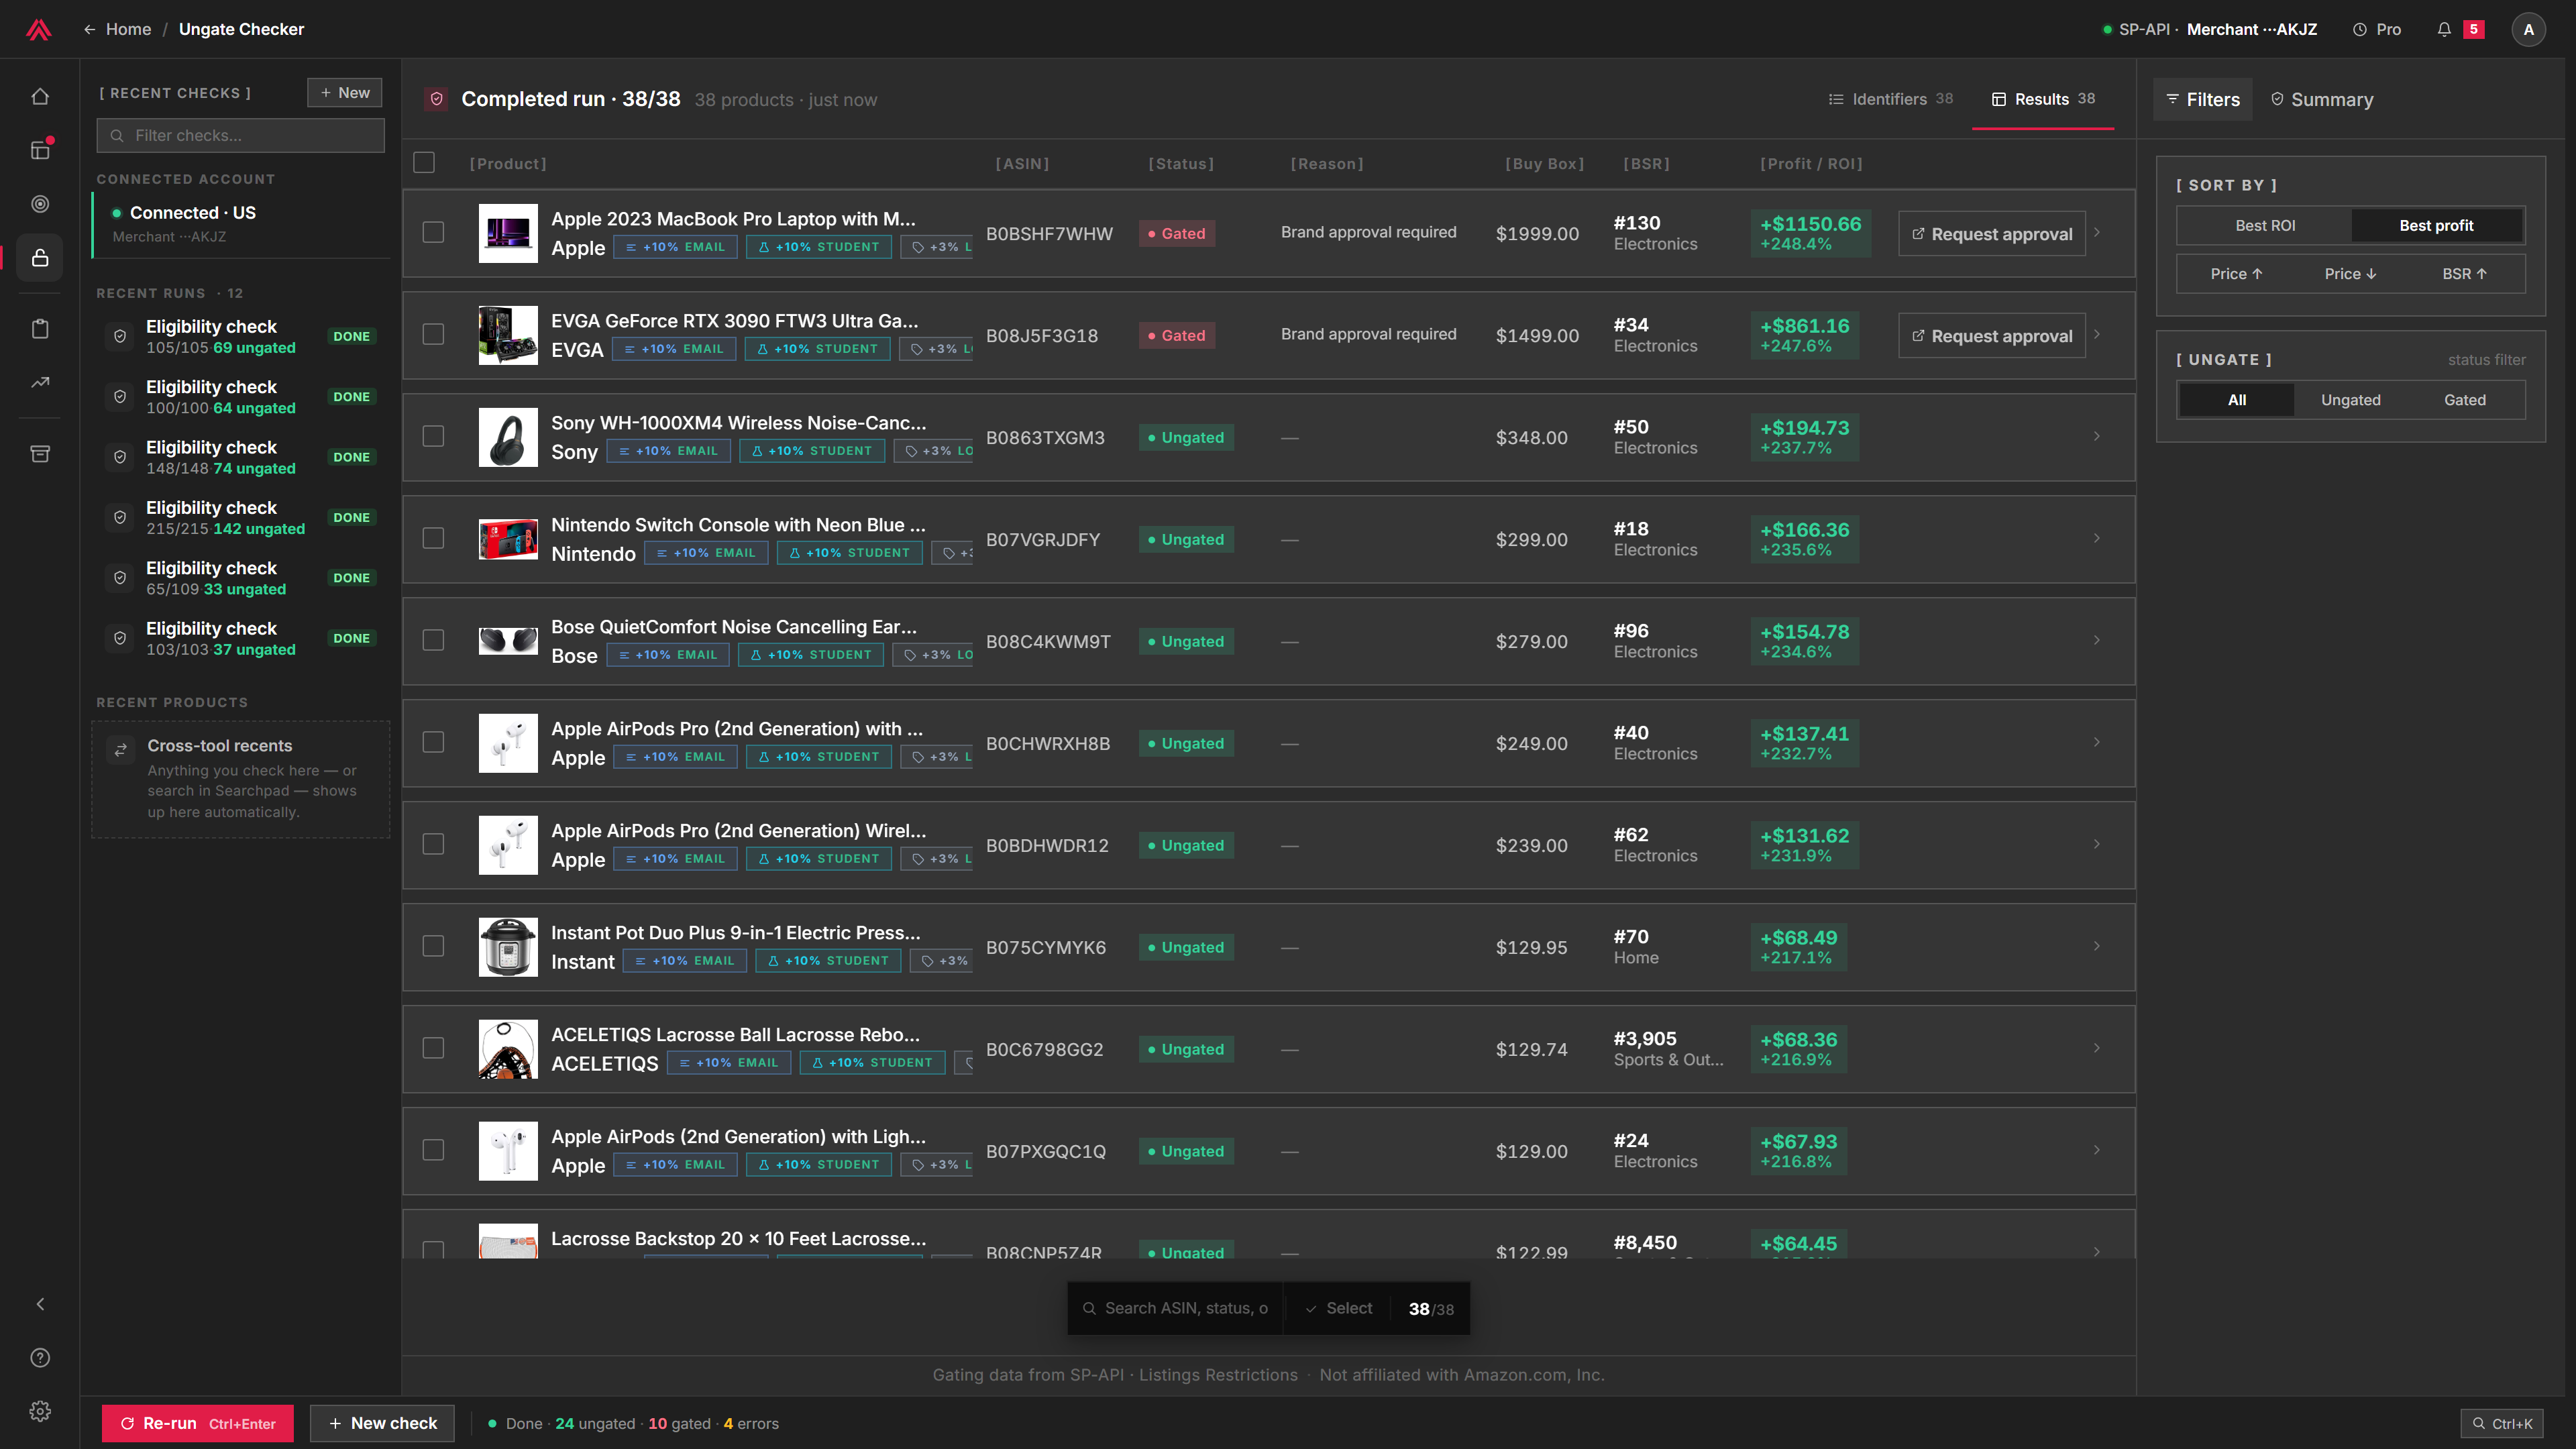Check the ACELETIQS Lacrosse Ball row checkbox
This screenshot has width=2576, height=1449.
(433, 1048)
